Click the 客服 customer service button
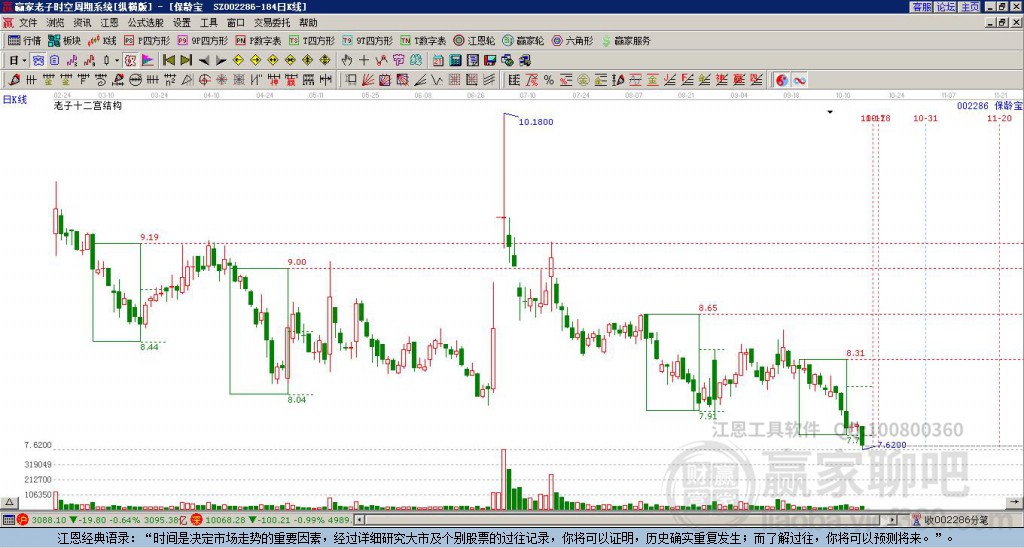Screen dimensions: 1024x548 921,7
